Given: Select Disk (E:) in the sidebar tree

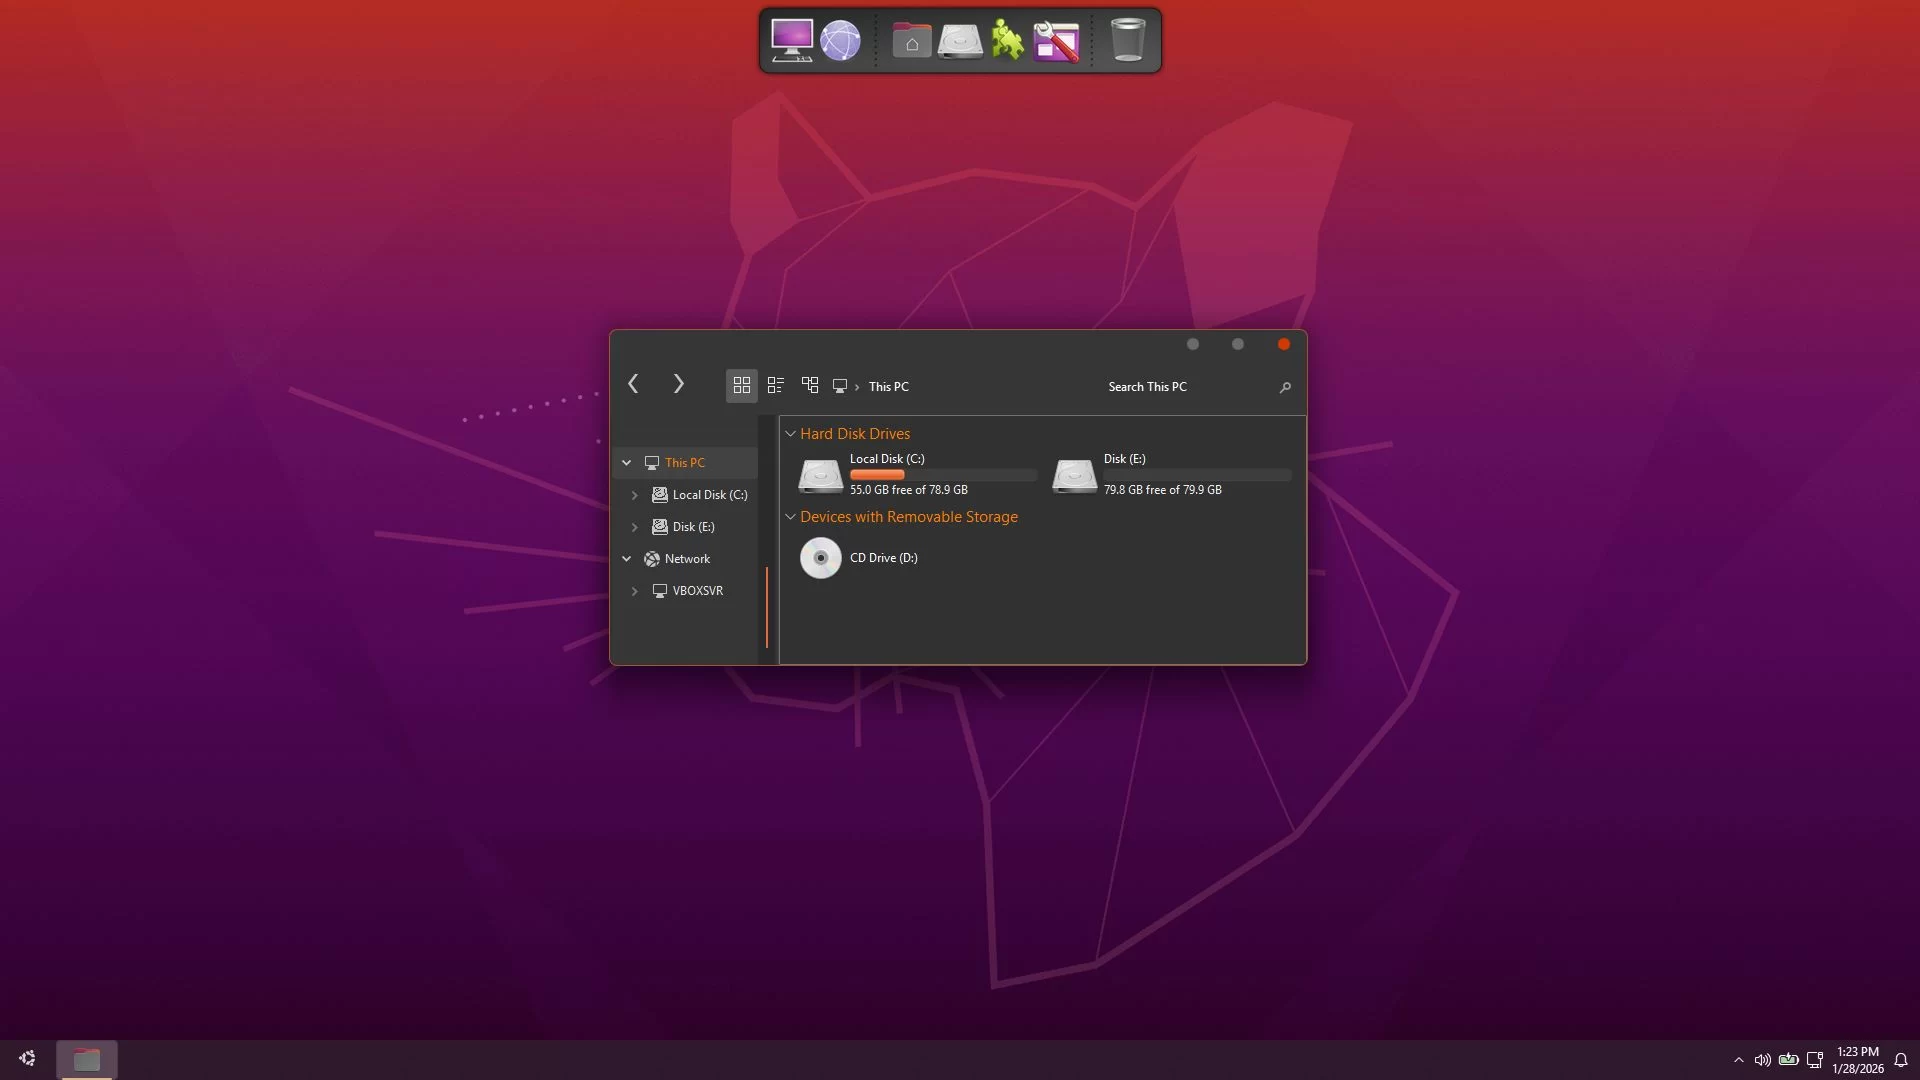Looking at the screenshot, I should [693, 527].
